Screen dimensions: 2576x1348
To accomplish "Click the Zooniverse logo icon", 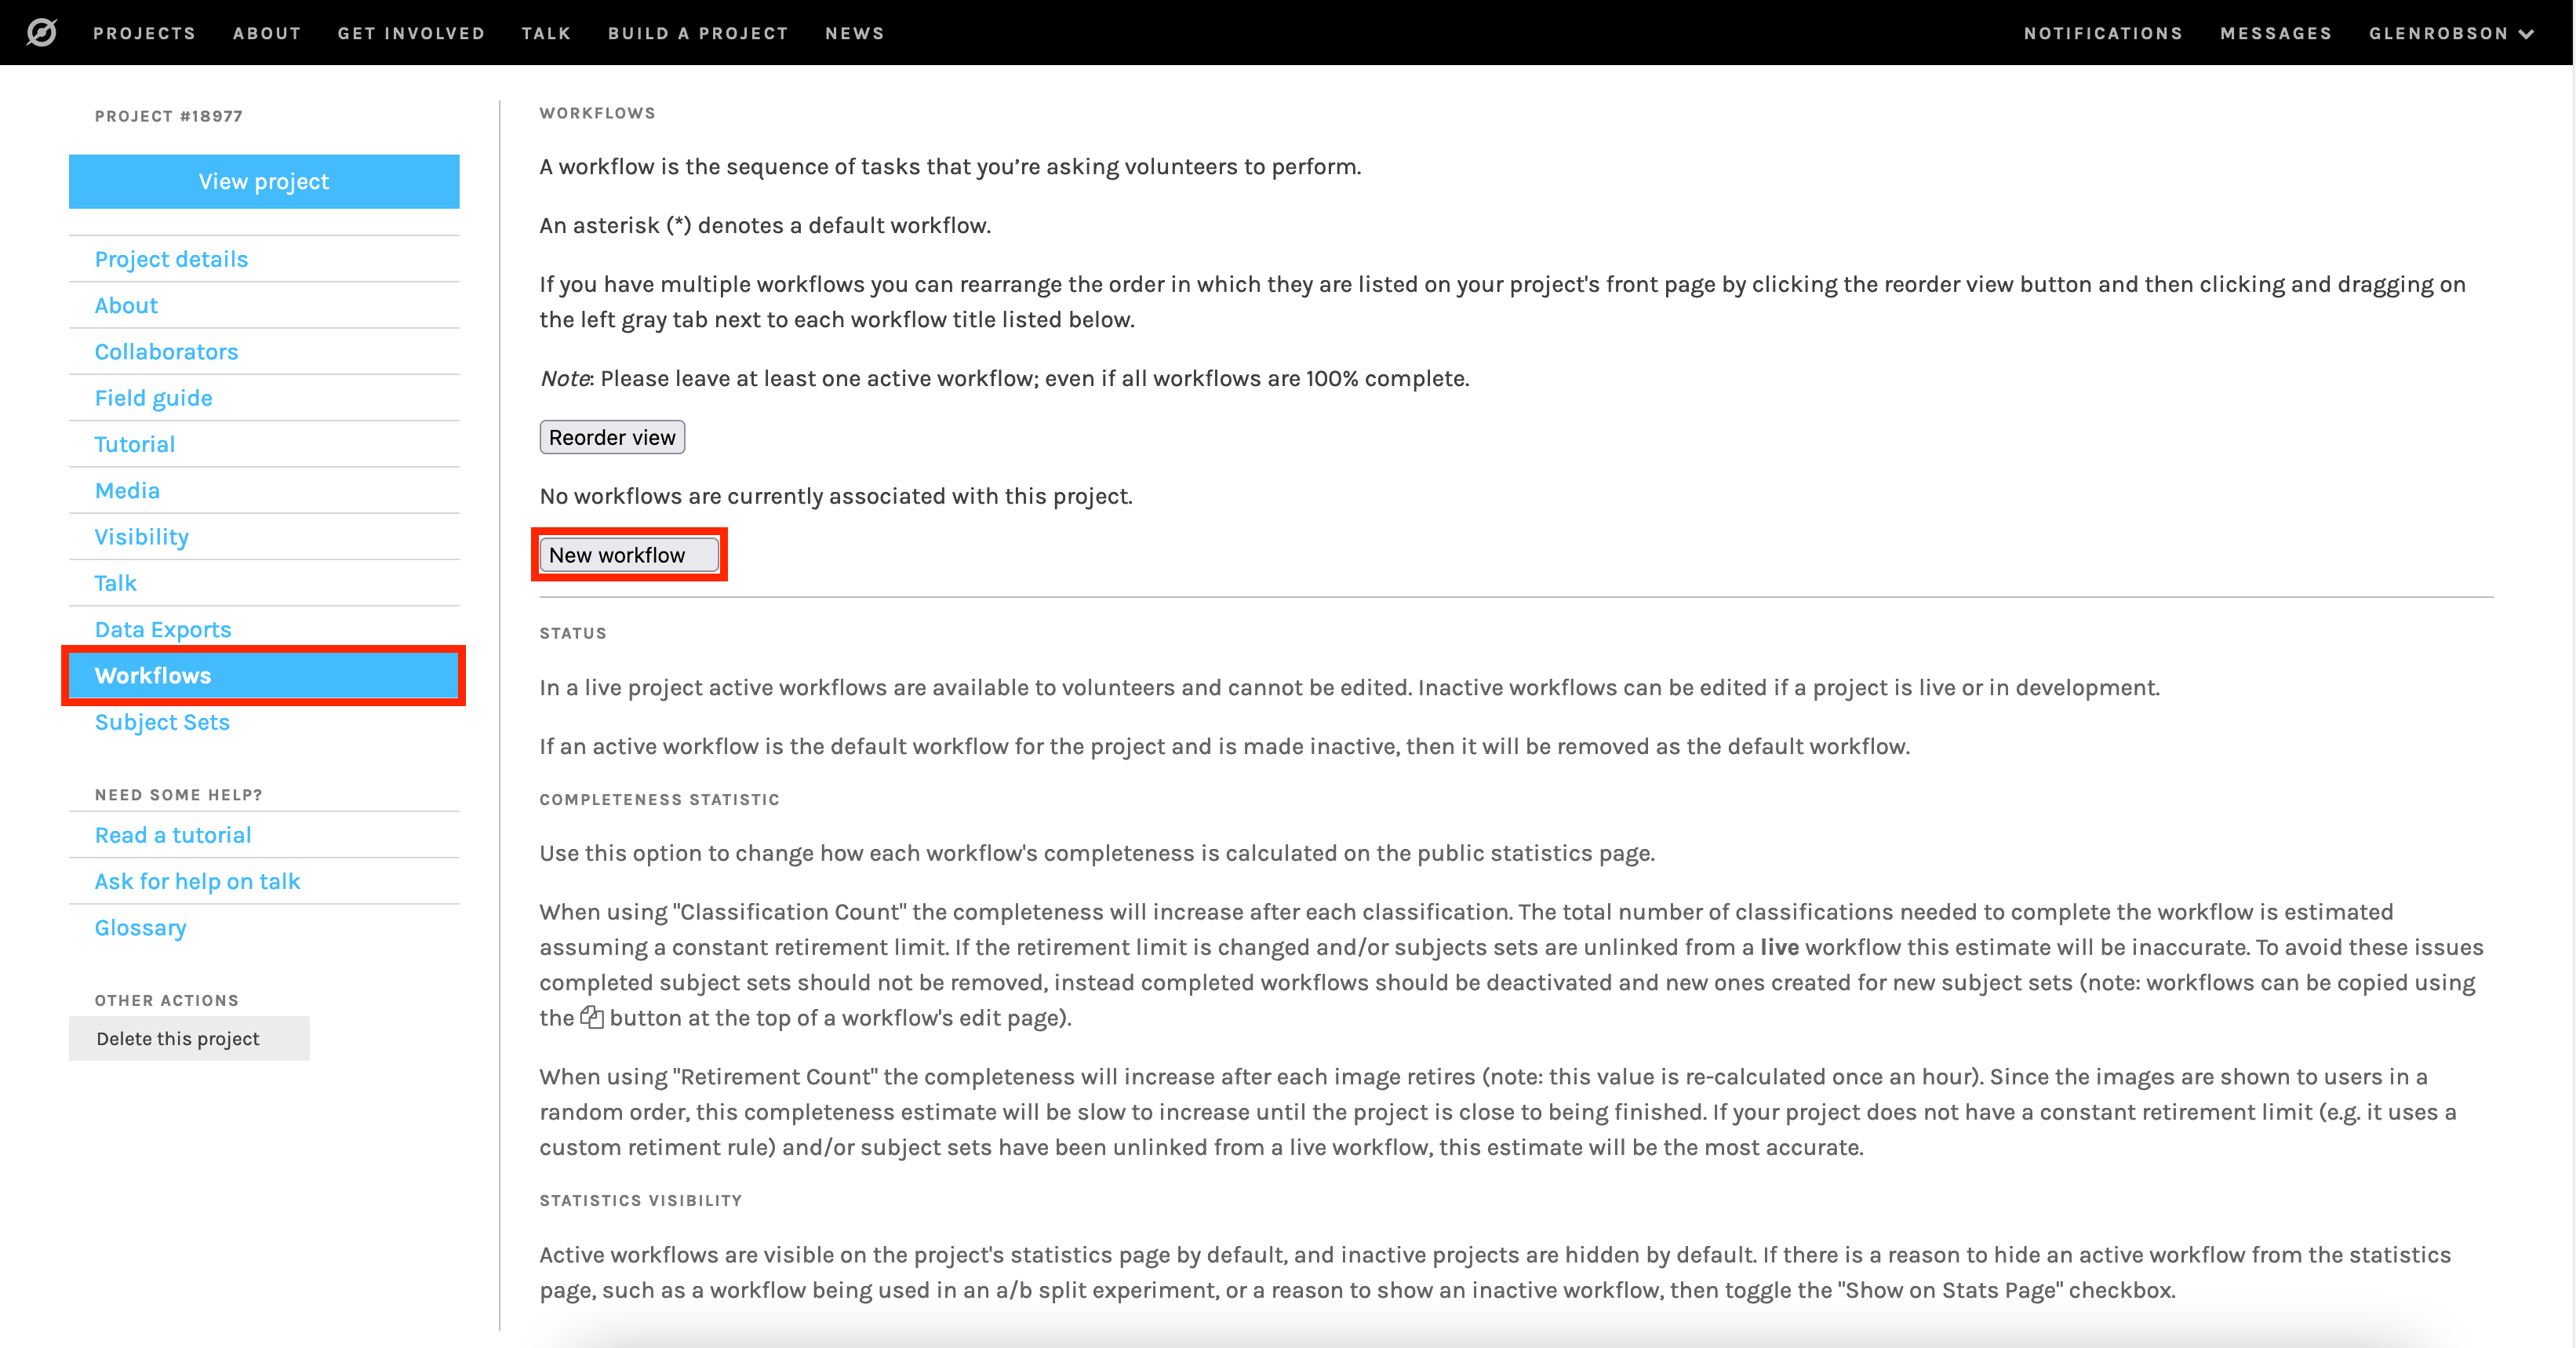I will pyautogui.click(x=41, y=32).
